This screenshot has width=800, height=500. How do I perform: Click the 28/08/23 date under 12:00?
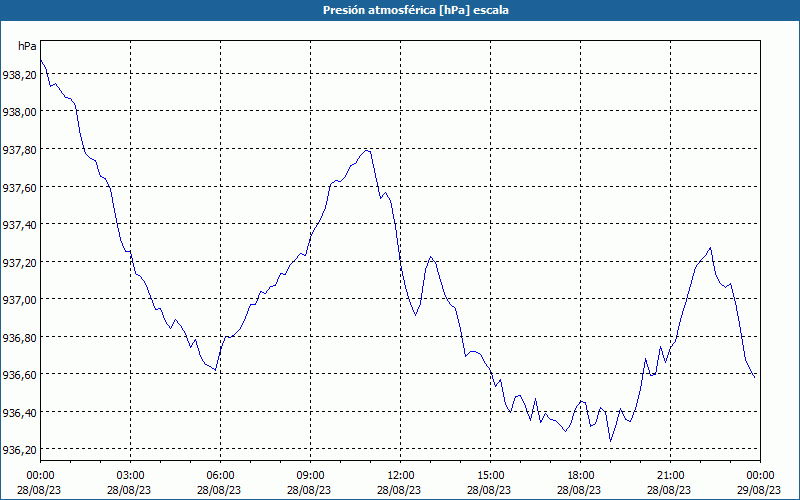click(399, 490)
